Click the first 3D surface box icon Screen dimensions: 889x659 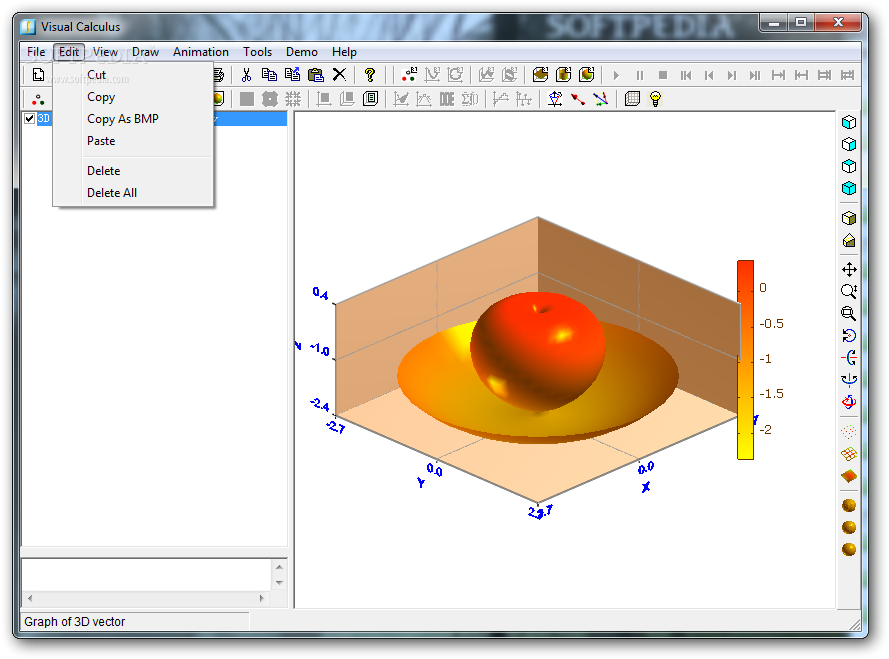pos(540,75)
